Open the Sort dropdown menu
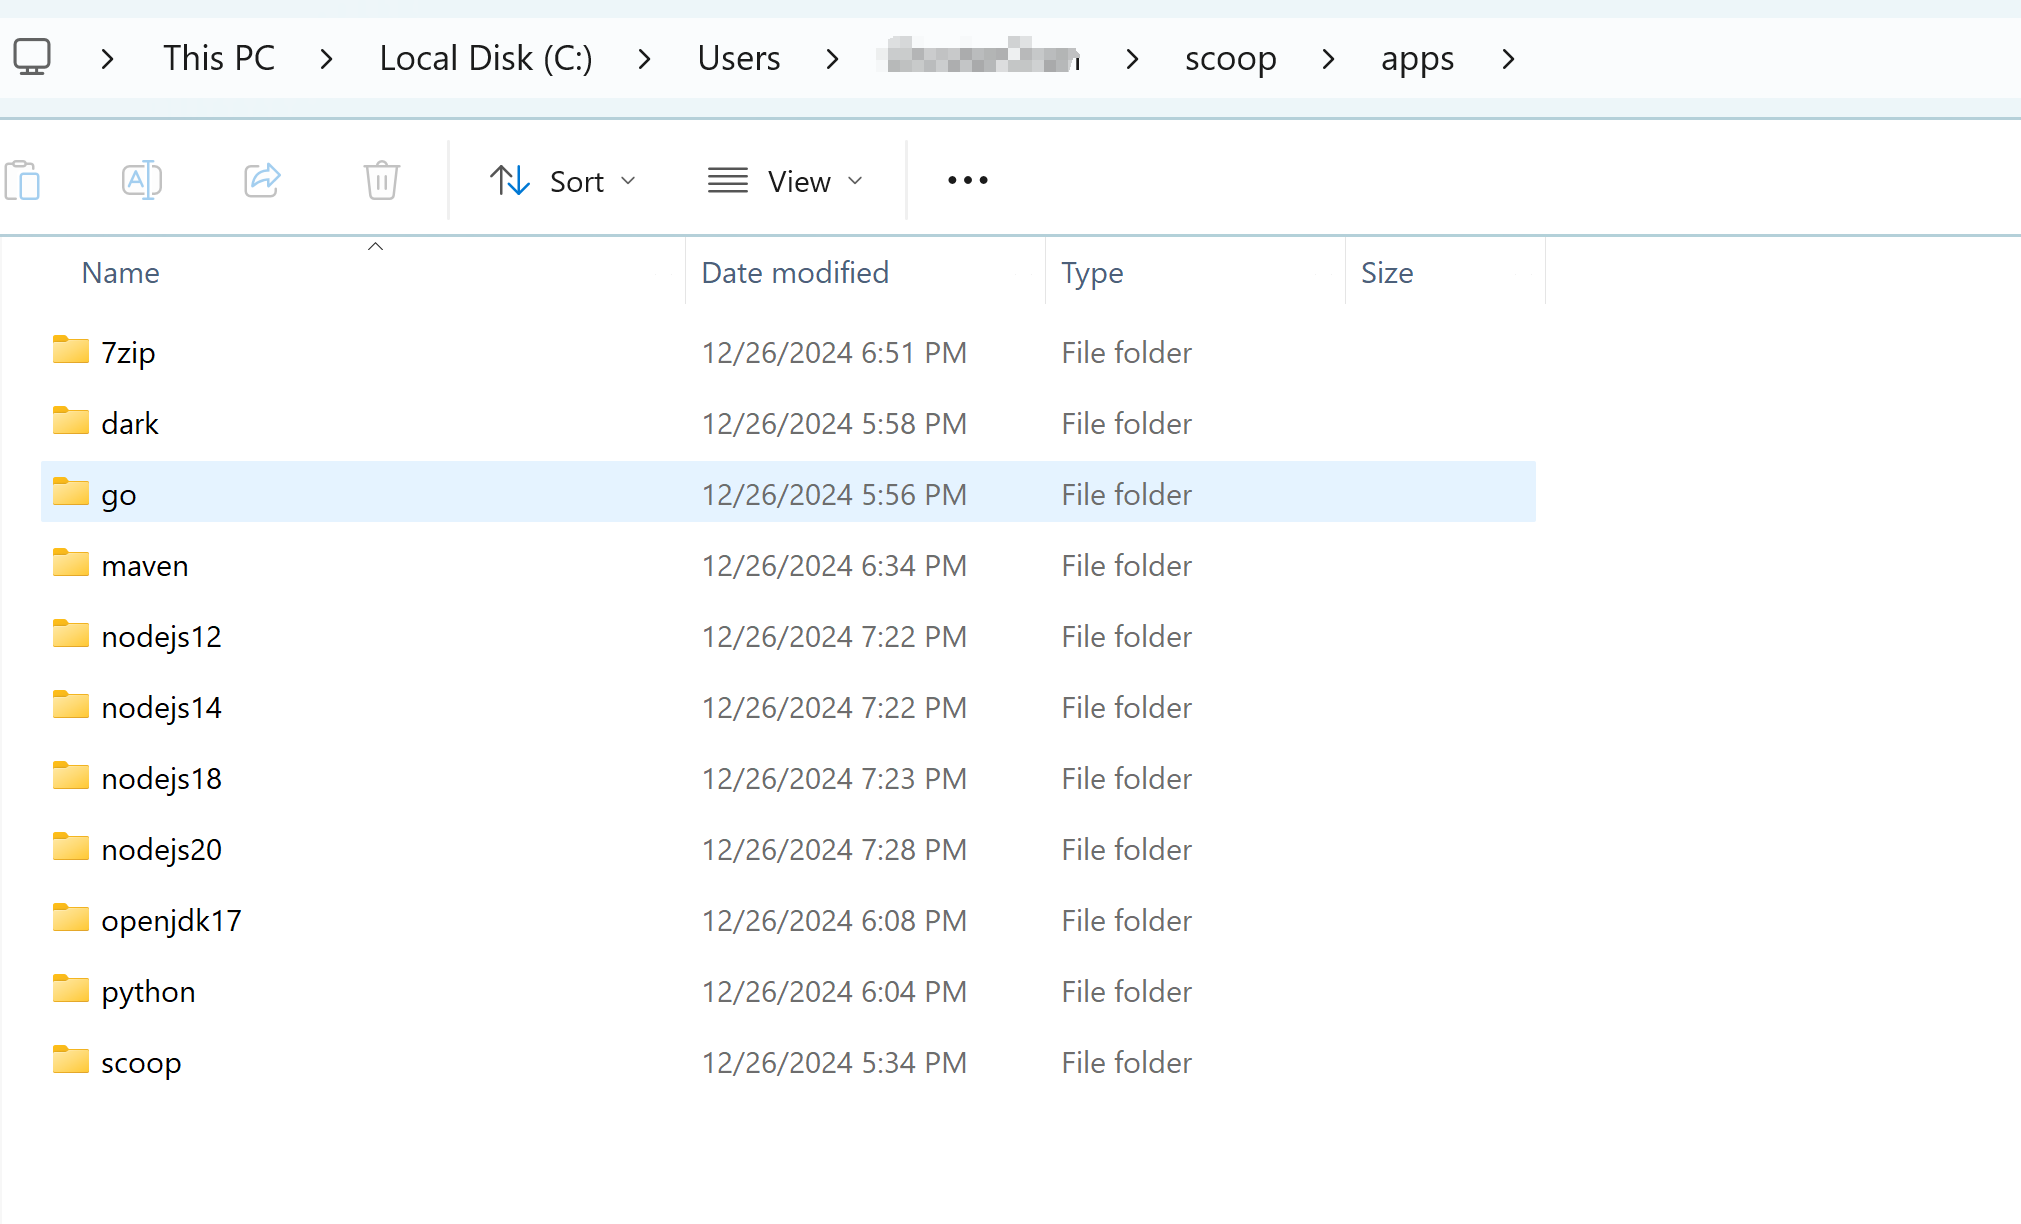The image size is (2021, 1224). click(562, 181)
